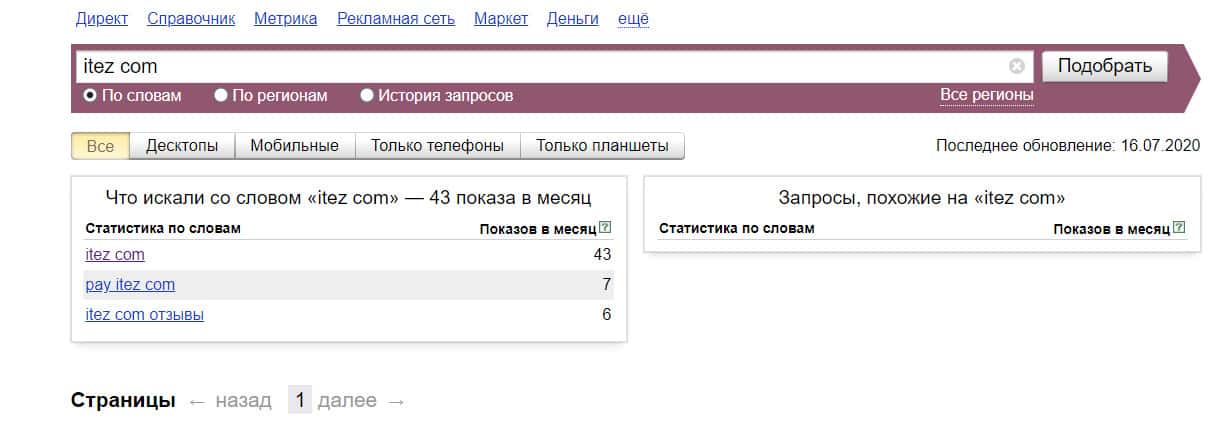Go to the next page via 'далее'
The height and width of the screenshot is (446, 1229).
coord(347,401)
